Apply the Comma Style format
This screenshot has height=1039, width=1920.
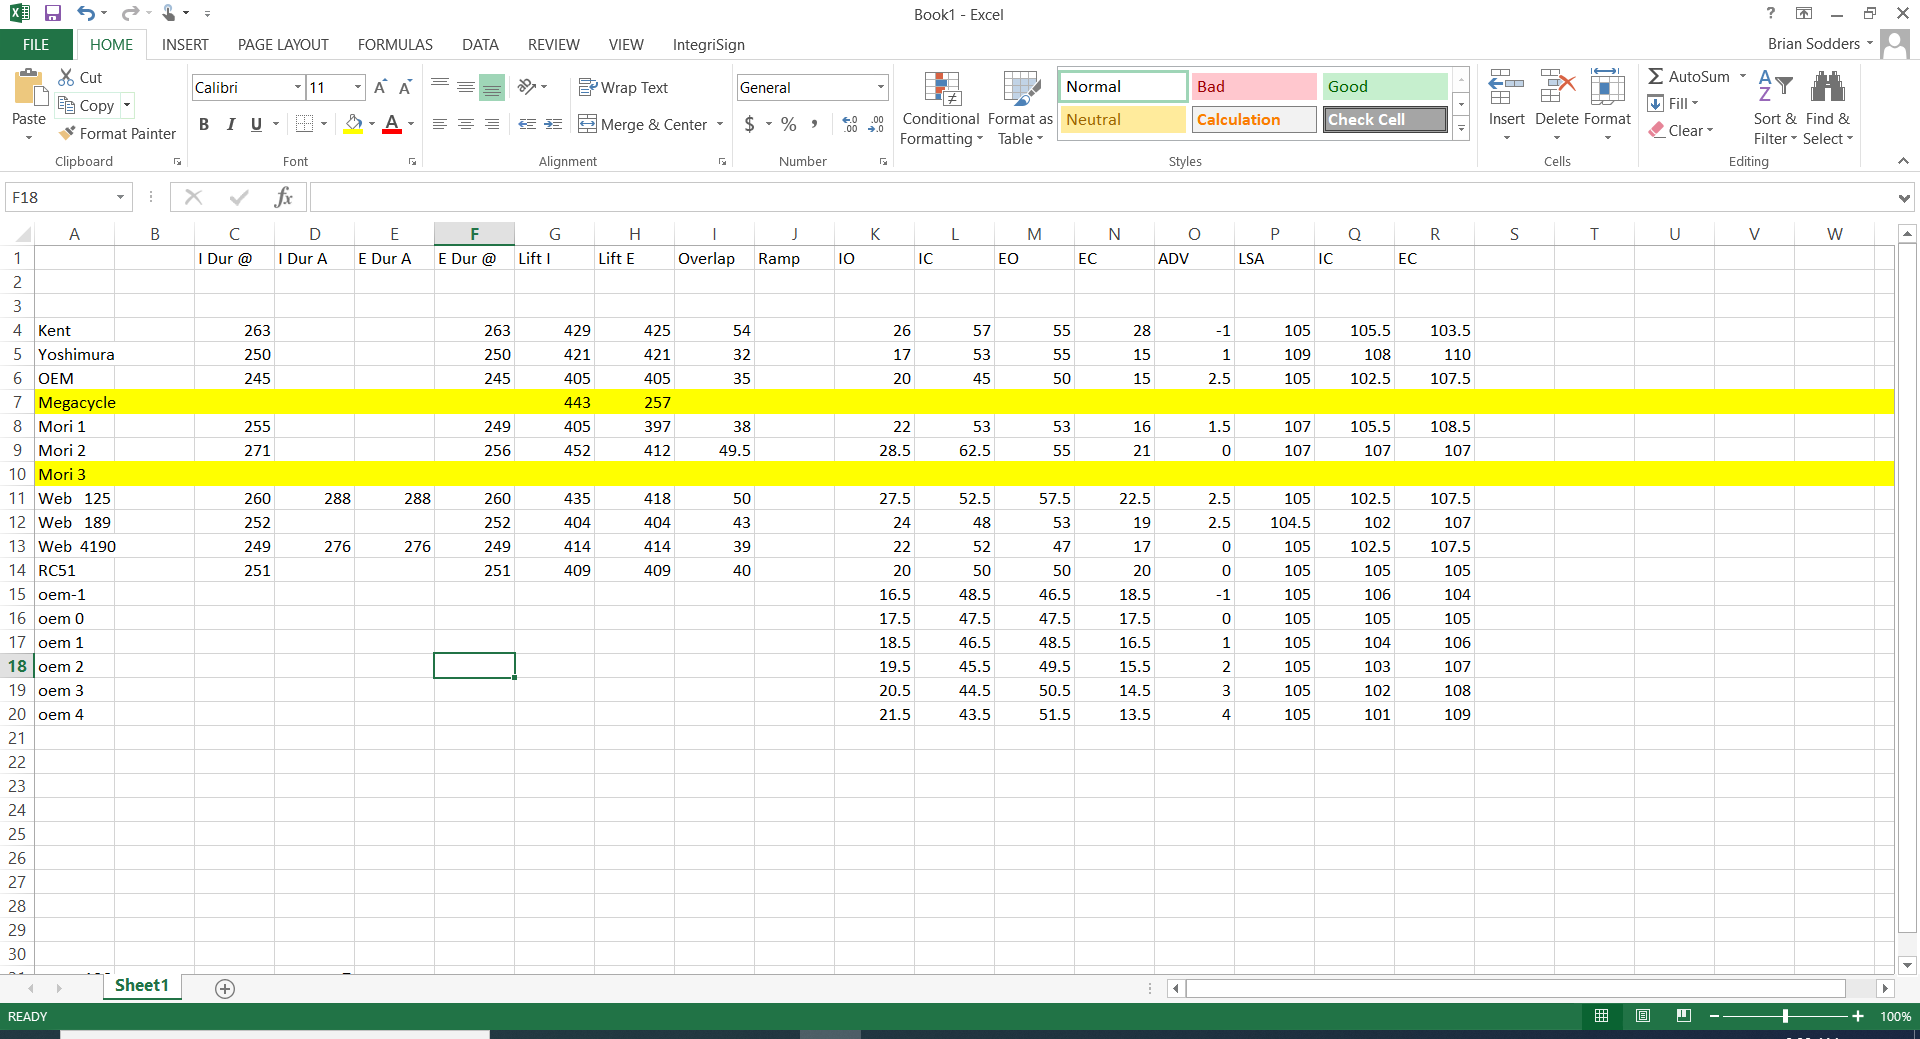815,124
